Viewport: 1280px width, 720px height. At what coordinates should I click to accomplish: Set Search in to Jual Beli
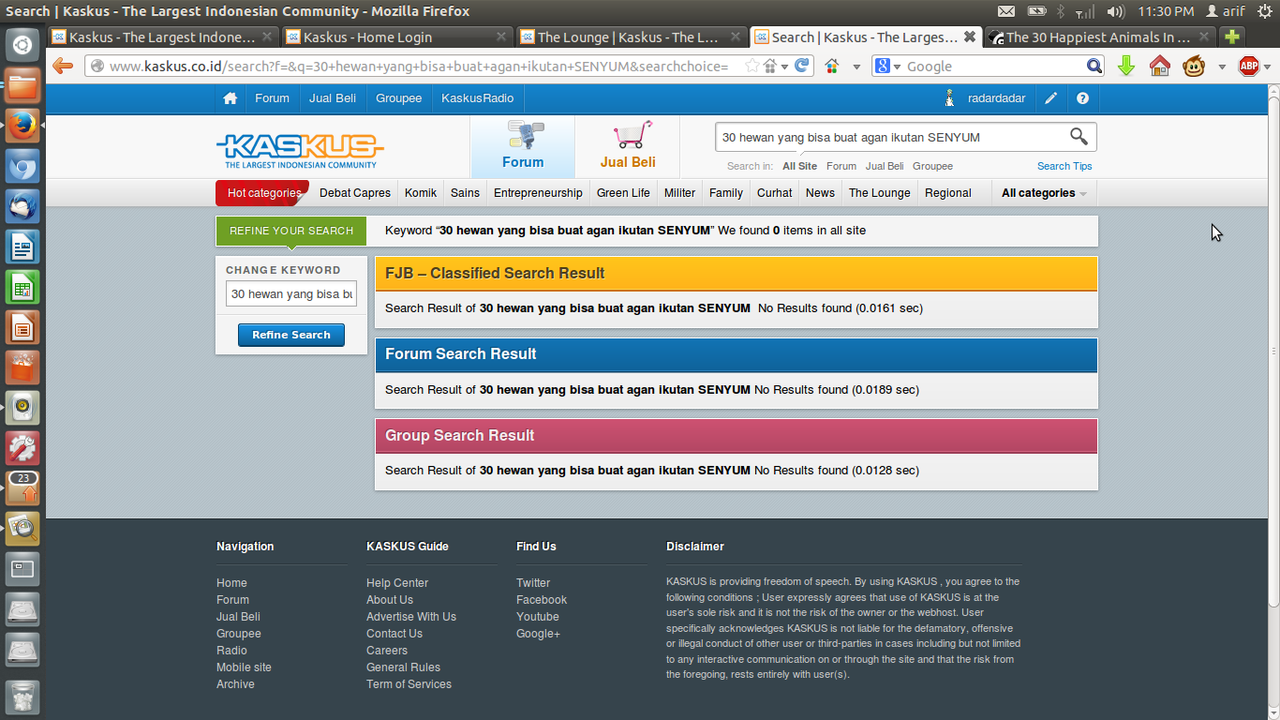coord(884,166)
